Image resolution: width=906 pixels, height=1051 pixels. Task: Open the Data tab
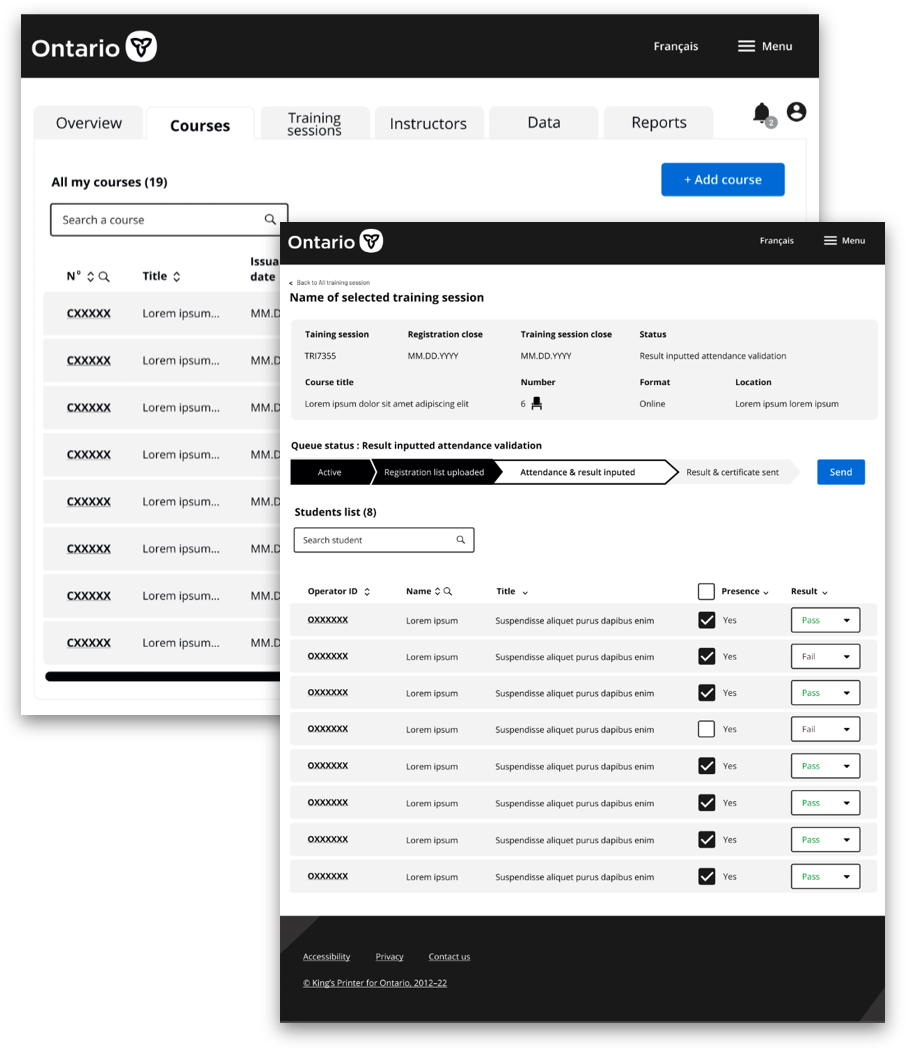(x=543, y=123)
